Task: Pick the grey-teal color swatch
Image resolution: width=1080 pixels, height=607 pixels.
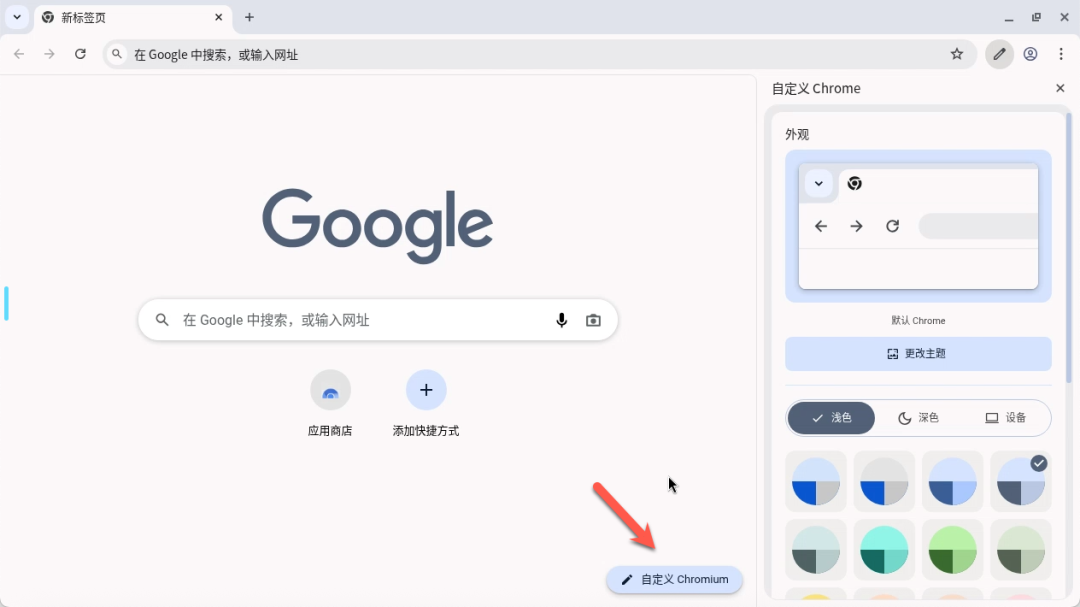Action: click(x=816, y=550)
